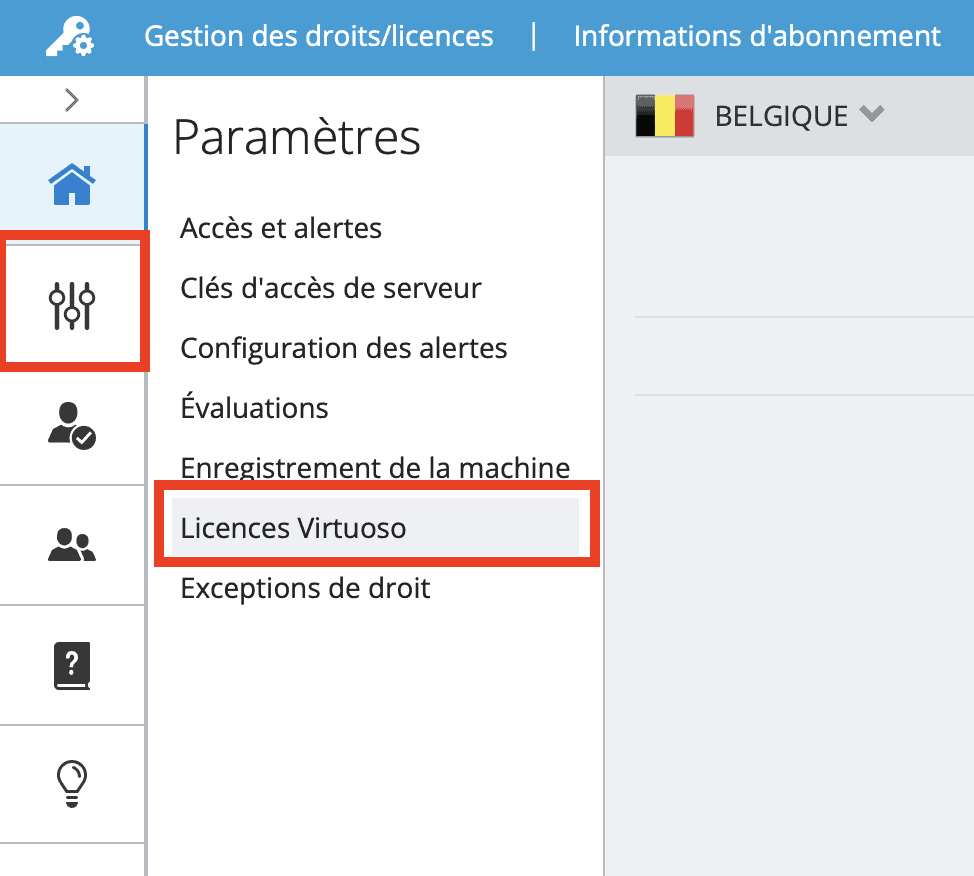Go to Configuration des alertes
Image resolution: width=974 pixels, height=876 pixels.
[x=344, y=348]
